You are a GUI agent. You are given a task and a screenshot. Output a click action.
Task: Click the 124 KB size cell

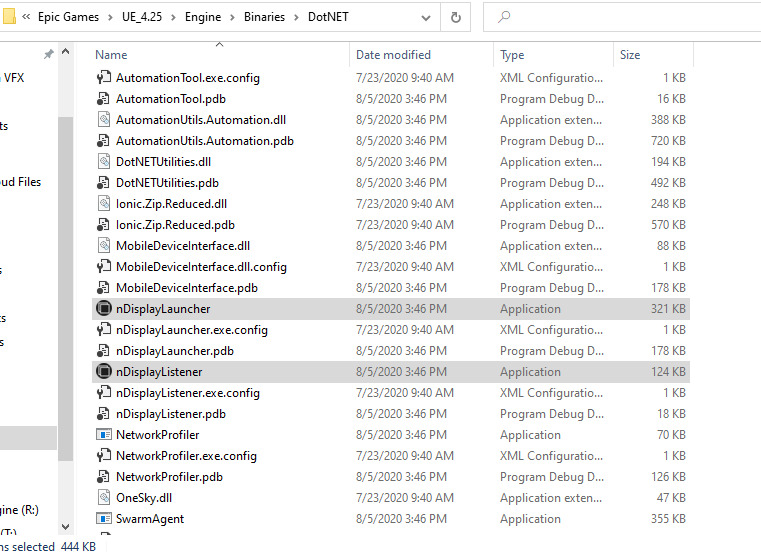(x=668, y=372)
